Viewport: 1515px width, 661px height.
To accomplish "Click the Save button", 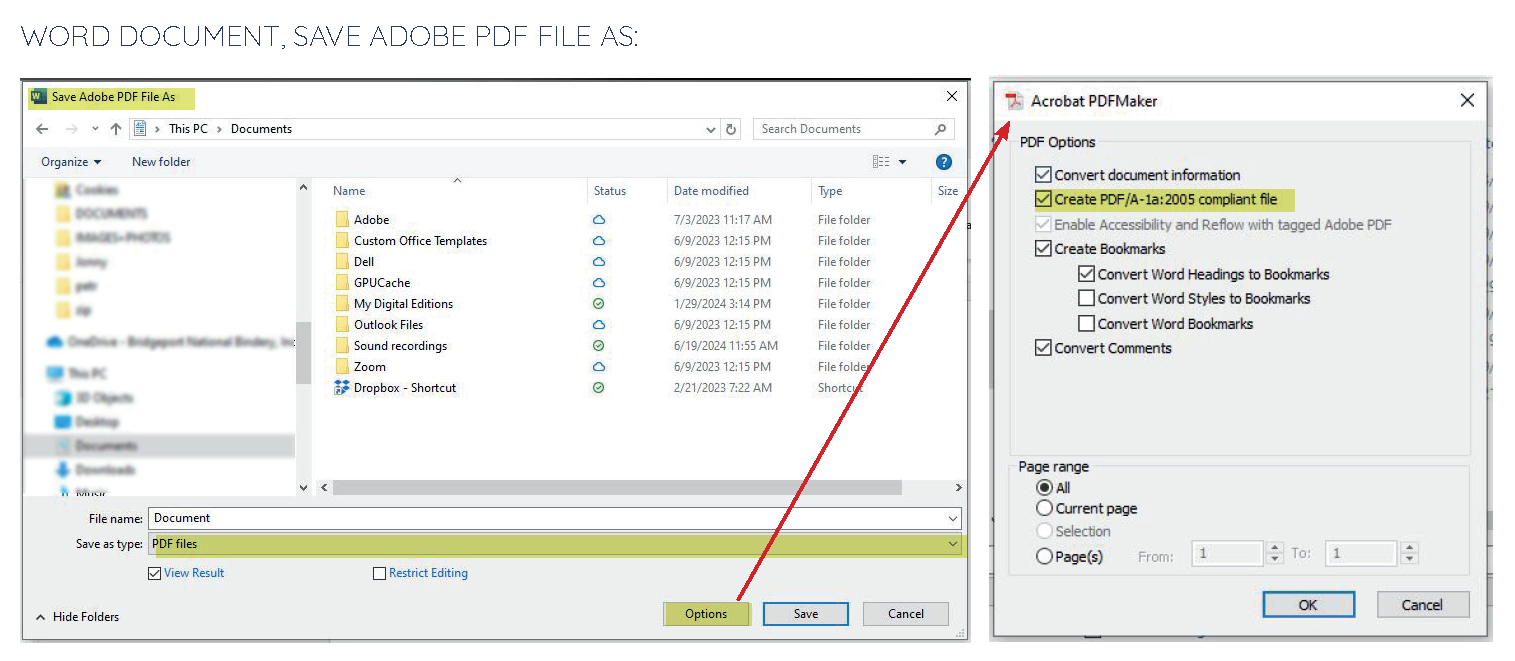I will click(x=806, y=614).
